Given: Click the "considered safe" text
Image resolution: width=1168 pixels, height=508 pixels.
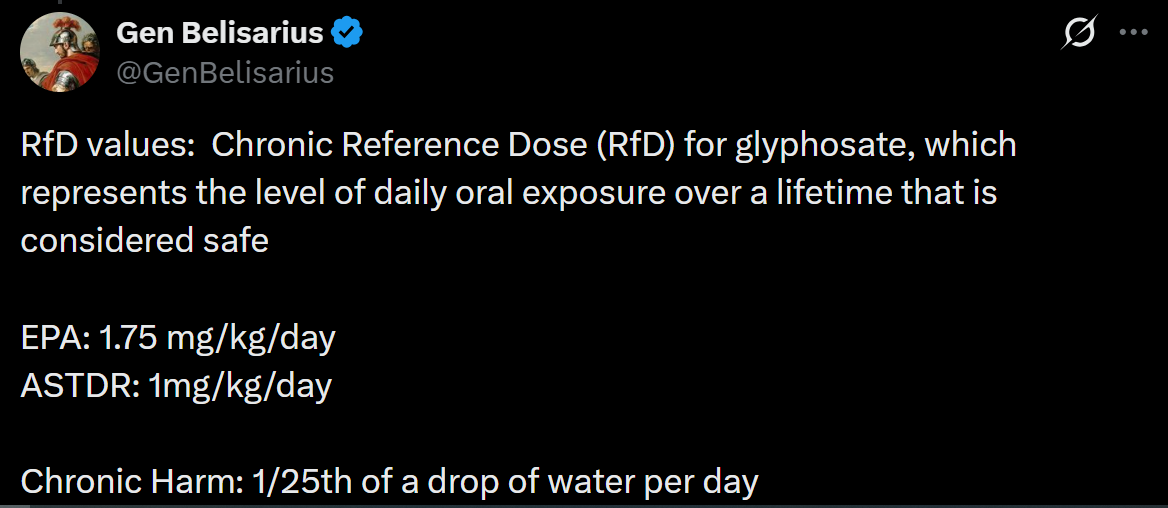Looking at the screenshot, I should point(144,241).
